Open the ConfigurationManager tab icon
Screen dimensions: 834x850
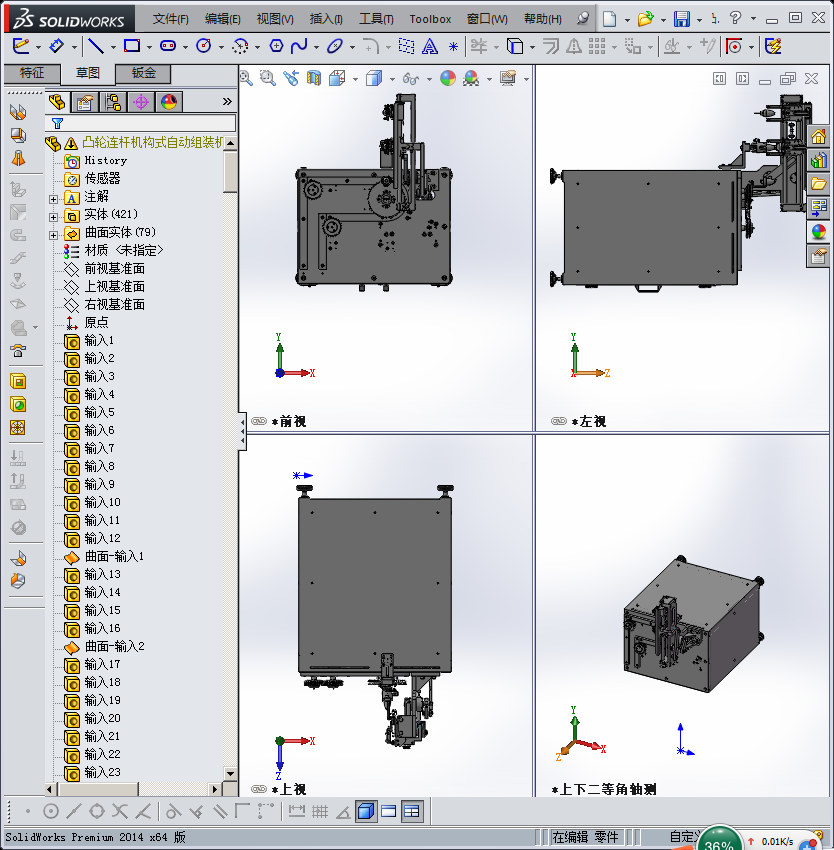click(113, 102)
